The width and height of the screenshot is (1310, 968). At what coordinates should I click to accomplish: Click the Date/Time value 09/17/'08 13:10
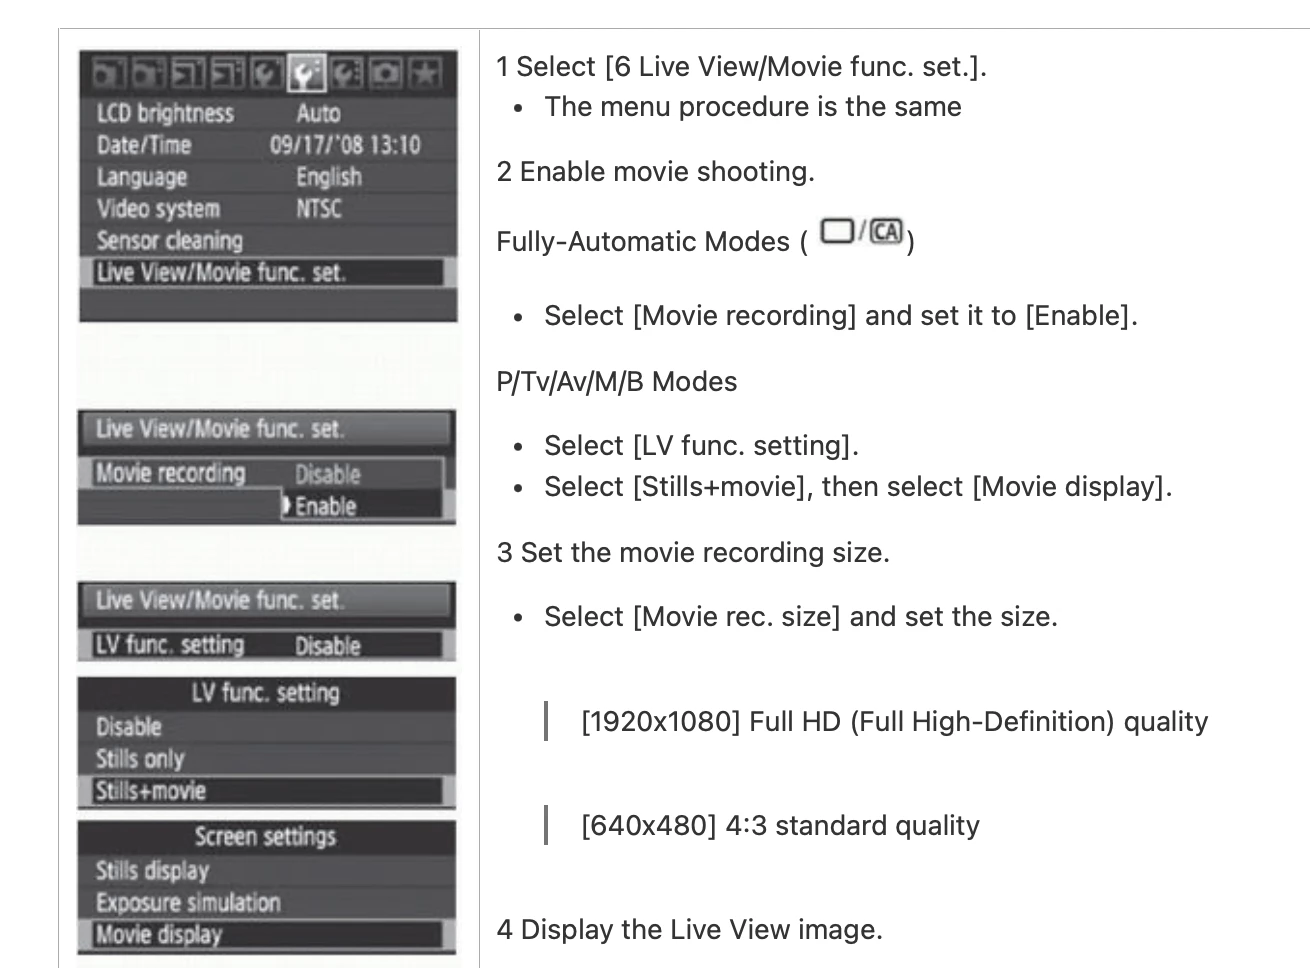[345, 145]
